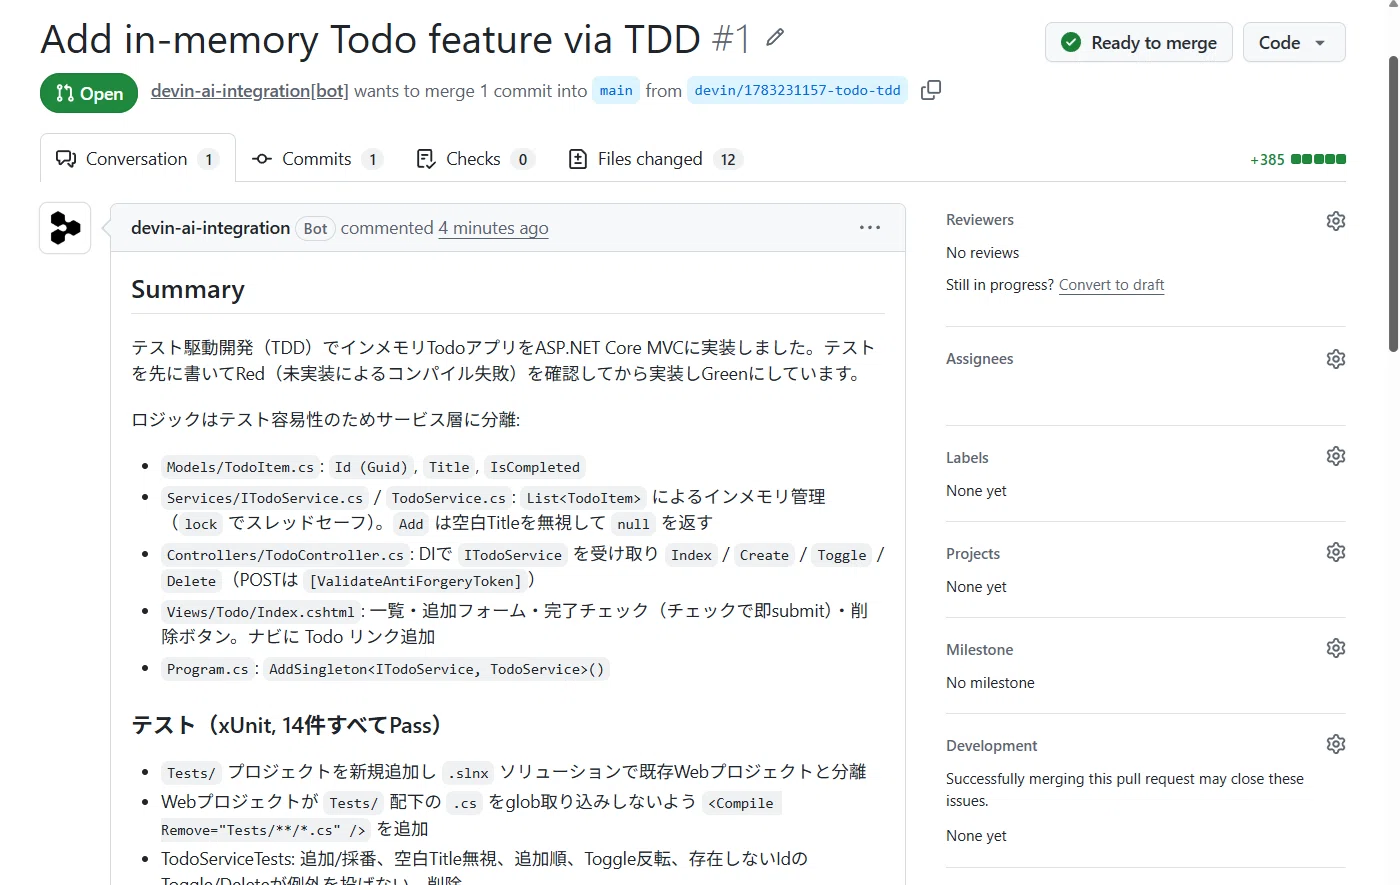Open Projects settings gear
1400x885 pixels.
pos(1336,552)
